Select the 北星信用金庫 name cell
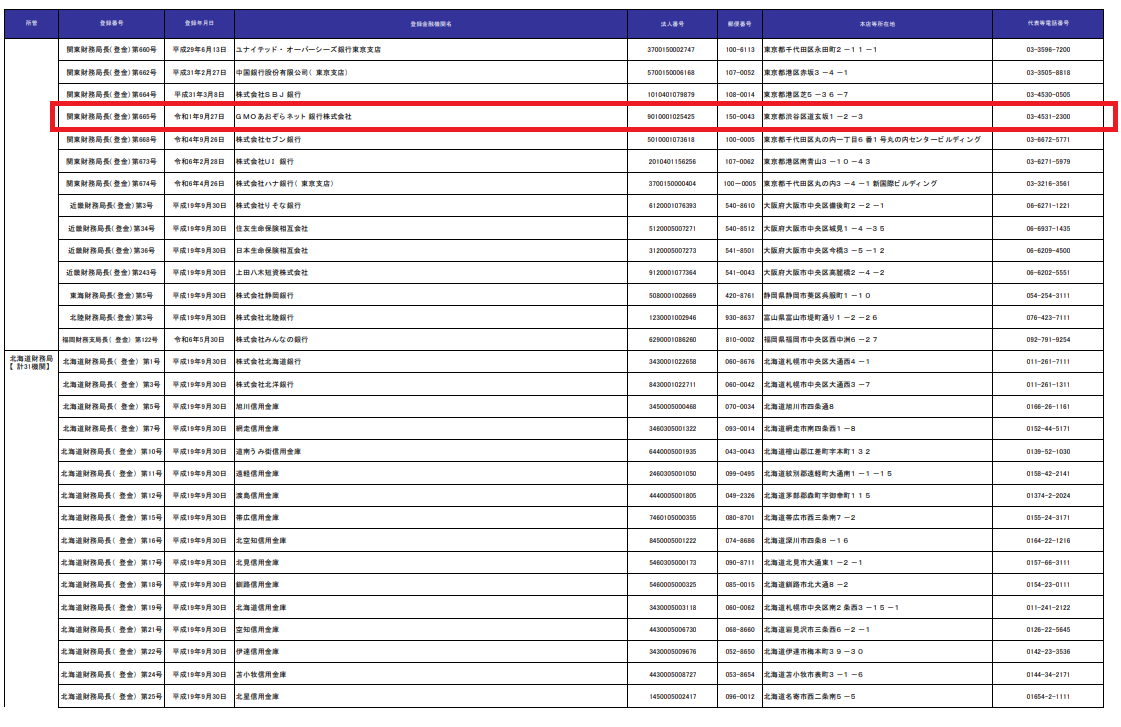Viewport: 1121px width, 727px height. 257,696
